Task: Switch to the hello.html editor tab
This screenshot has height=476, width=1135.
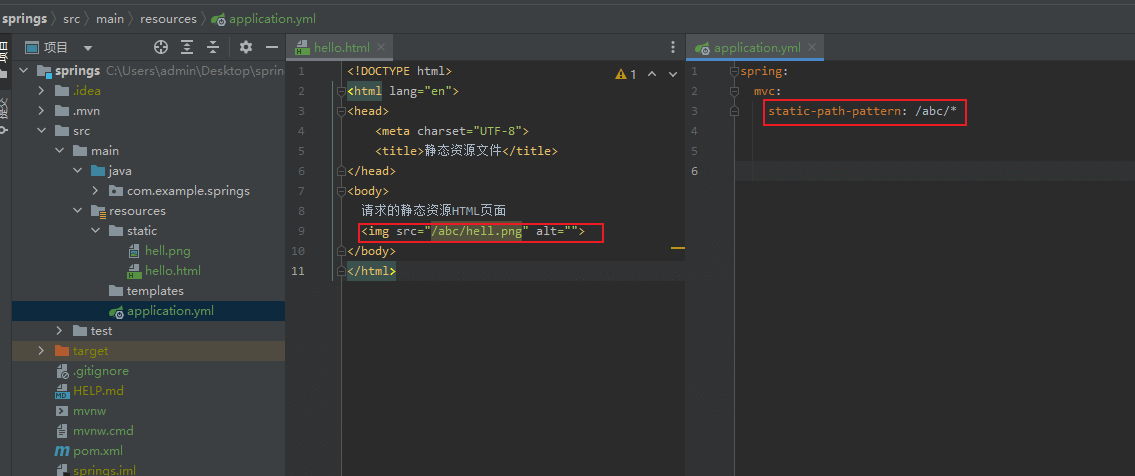Action: [x=341, y=47]
